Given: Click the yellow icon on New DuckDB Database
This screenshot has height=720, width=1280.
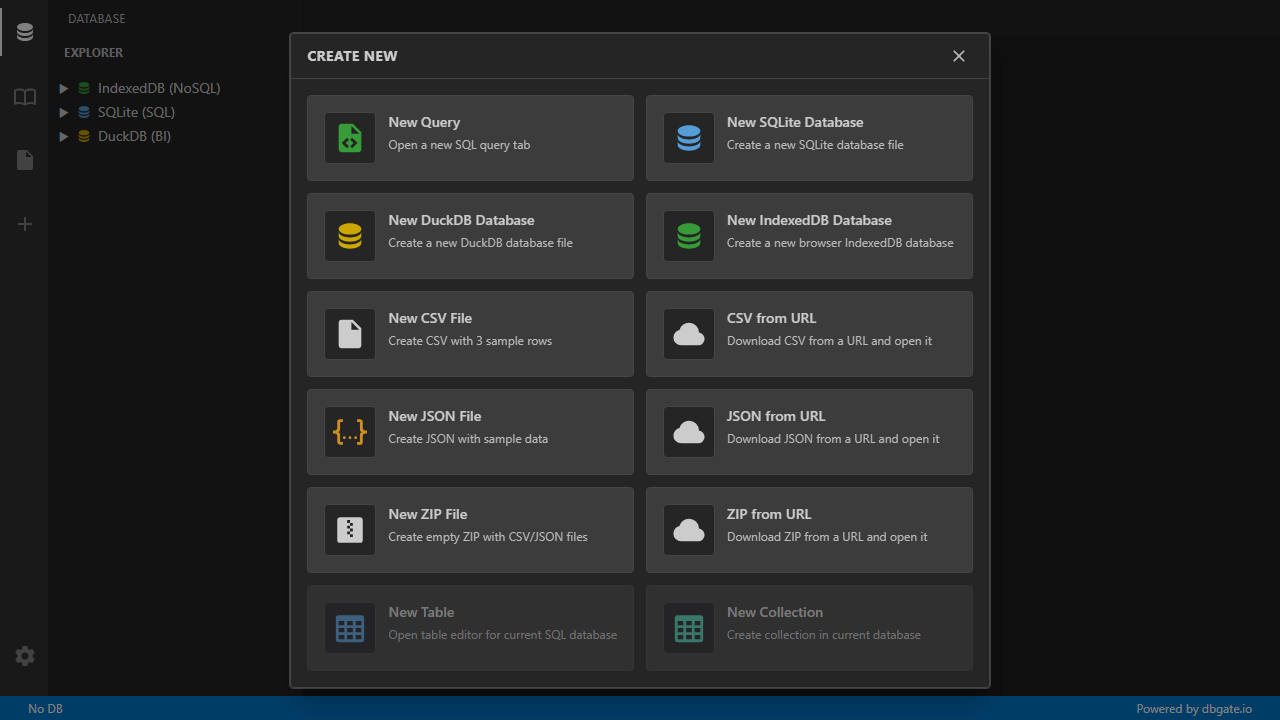Looking at the screenshot, I should [349, 236].
